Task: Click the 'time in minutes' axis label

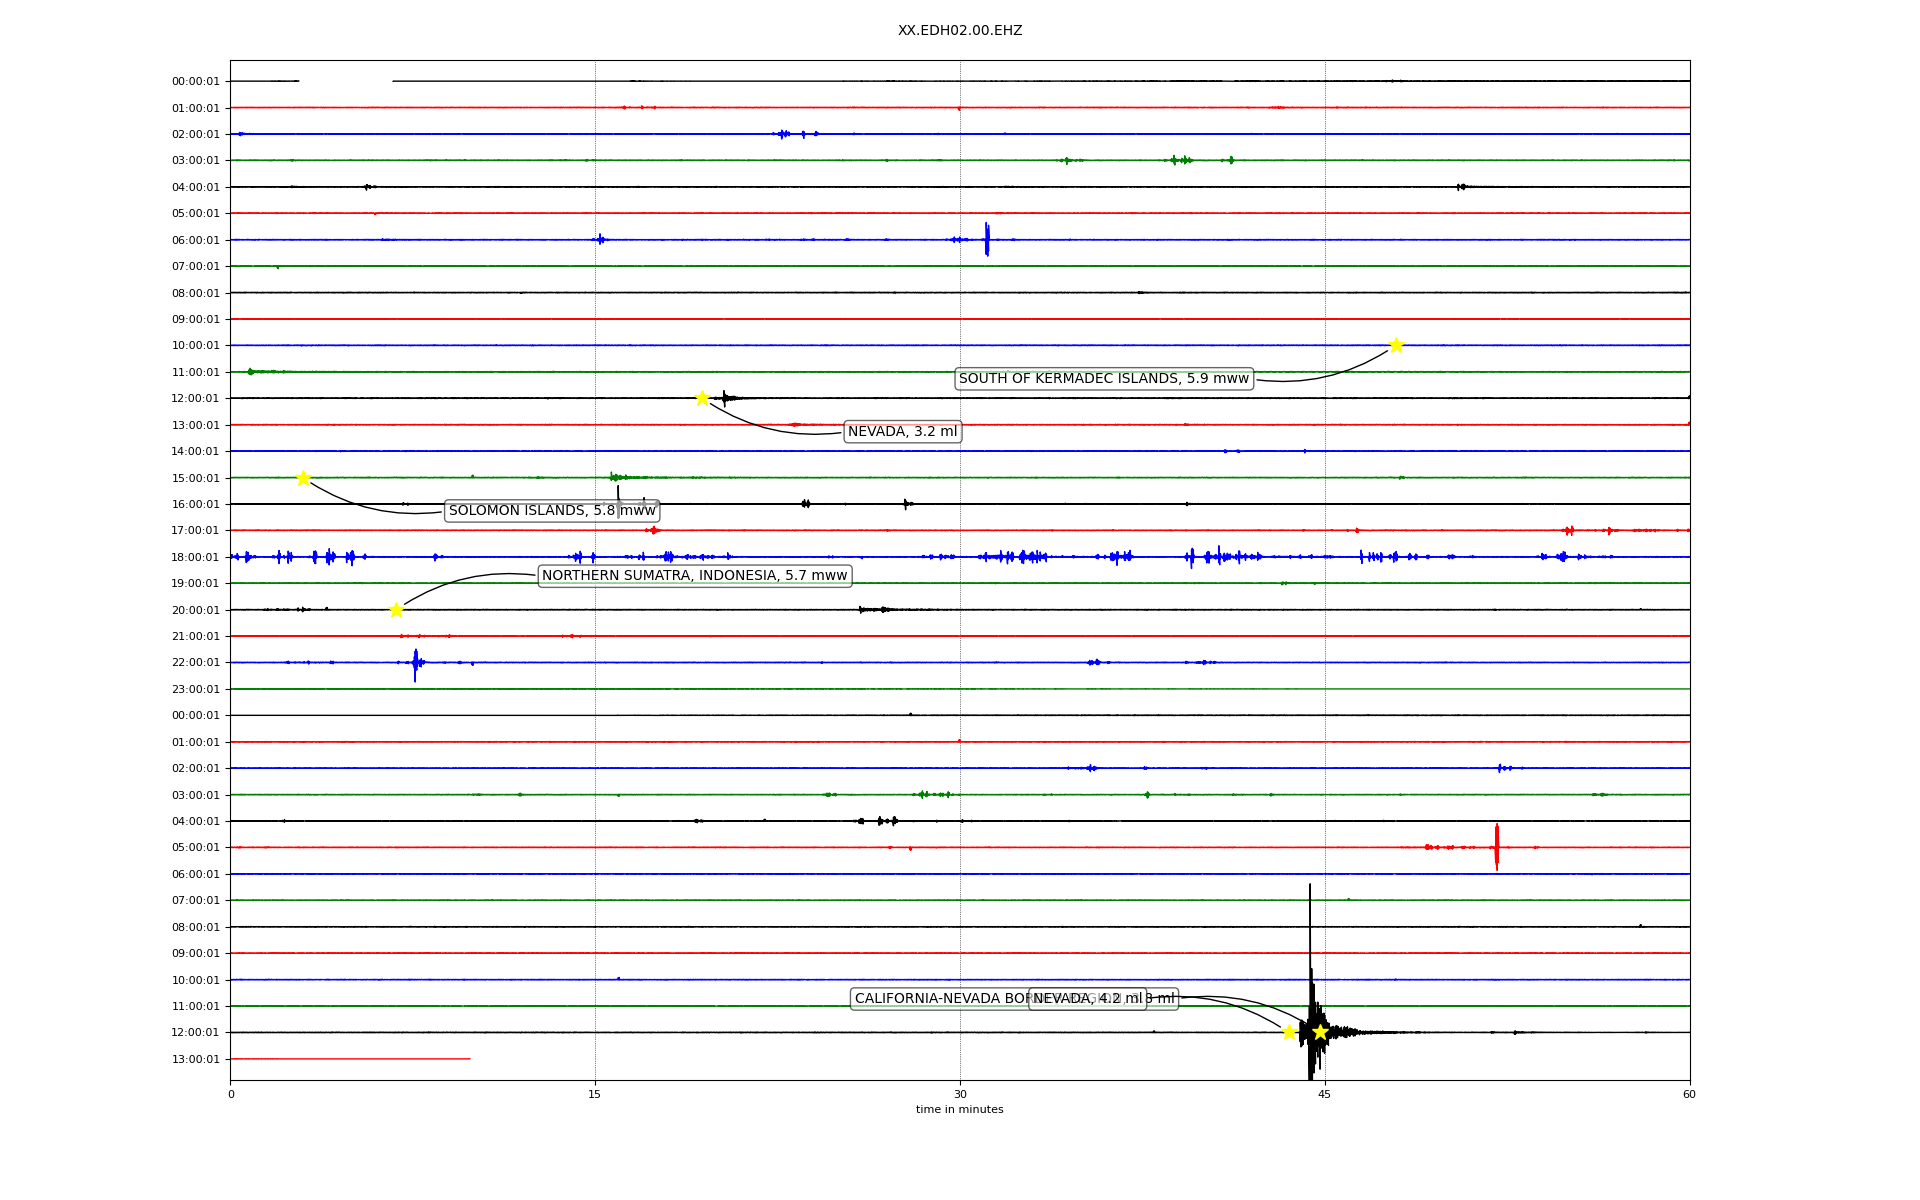Action: [x=959, y=1110]
